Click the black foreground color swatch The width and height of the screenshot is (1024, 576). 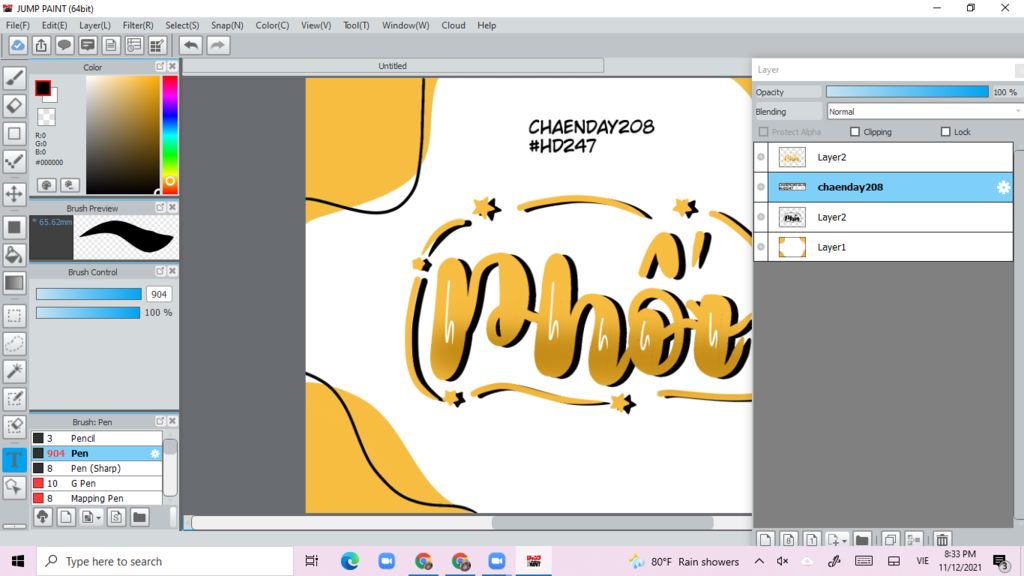pos(43,88)
